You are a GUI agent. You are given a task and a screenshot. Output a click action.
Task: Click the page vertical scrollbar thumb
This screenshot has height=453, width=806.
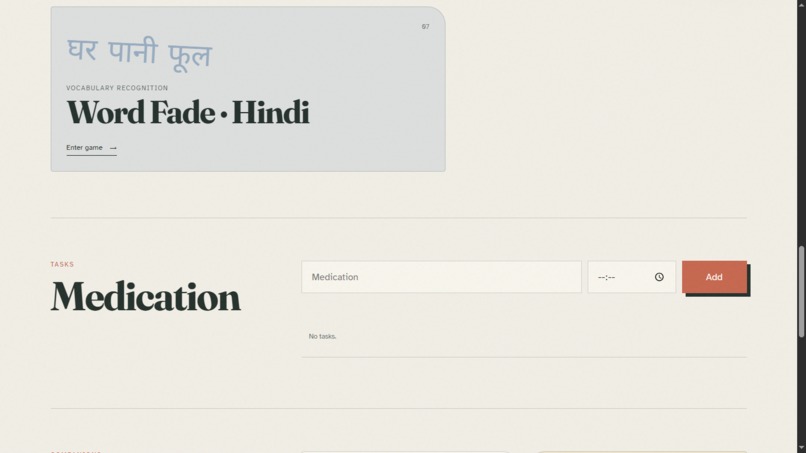(801, 291)
